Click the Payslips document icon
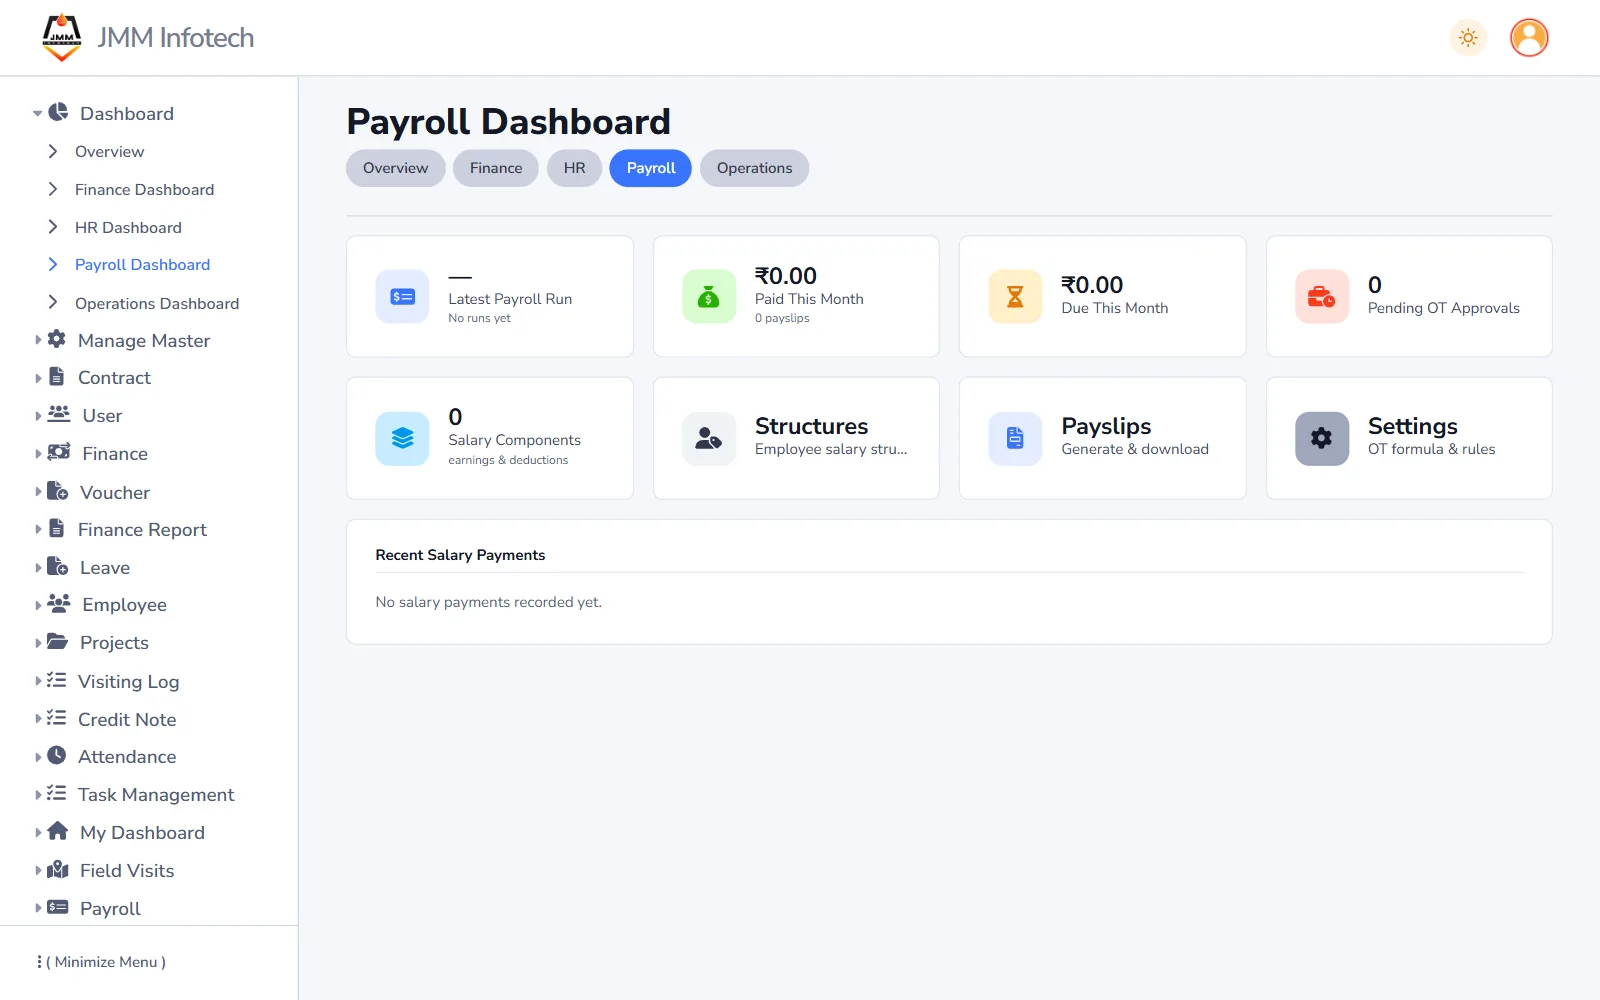The height and width of the screenshot is (1000, 1600). click(1015, 438)
